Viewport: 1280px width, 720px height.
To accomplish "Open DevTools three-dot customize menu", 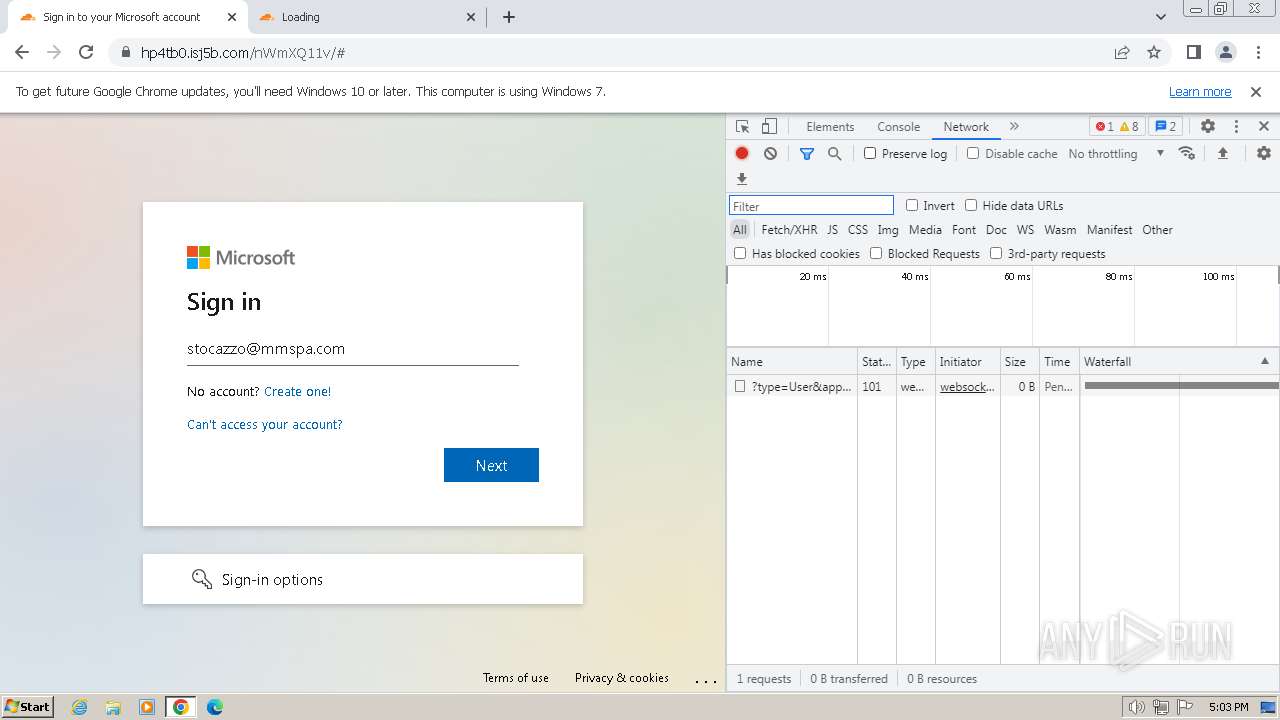I will click(1236, 127).
